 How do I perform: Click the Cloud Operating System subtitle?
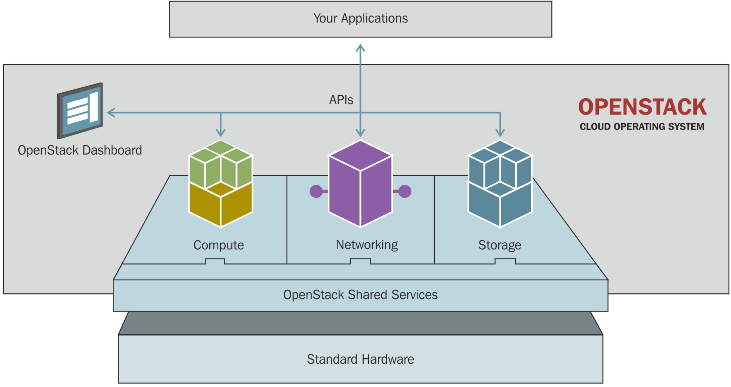[x=642, y=127]
